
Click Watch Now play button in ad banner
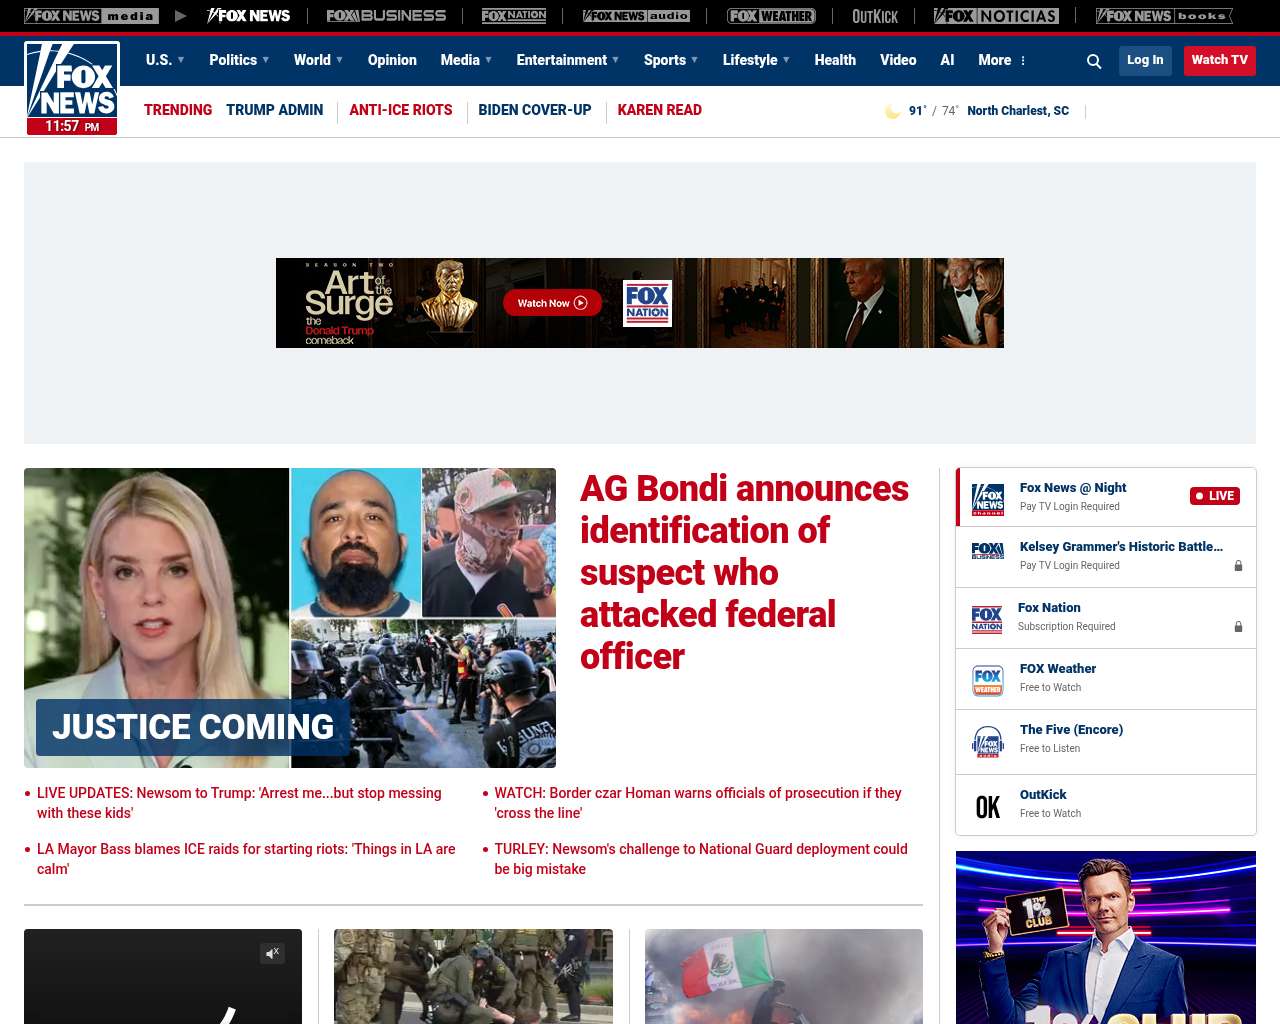[552, 303]
